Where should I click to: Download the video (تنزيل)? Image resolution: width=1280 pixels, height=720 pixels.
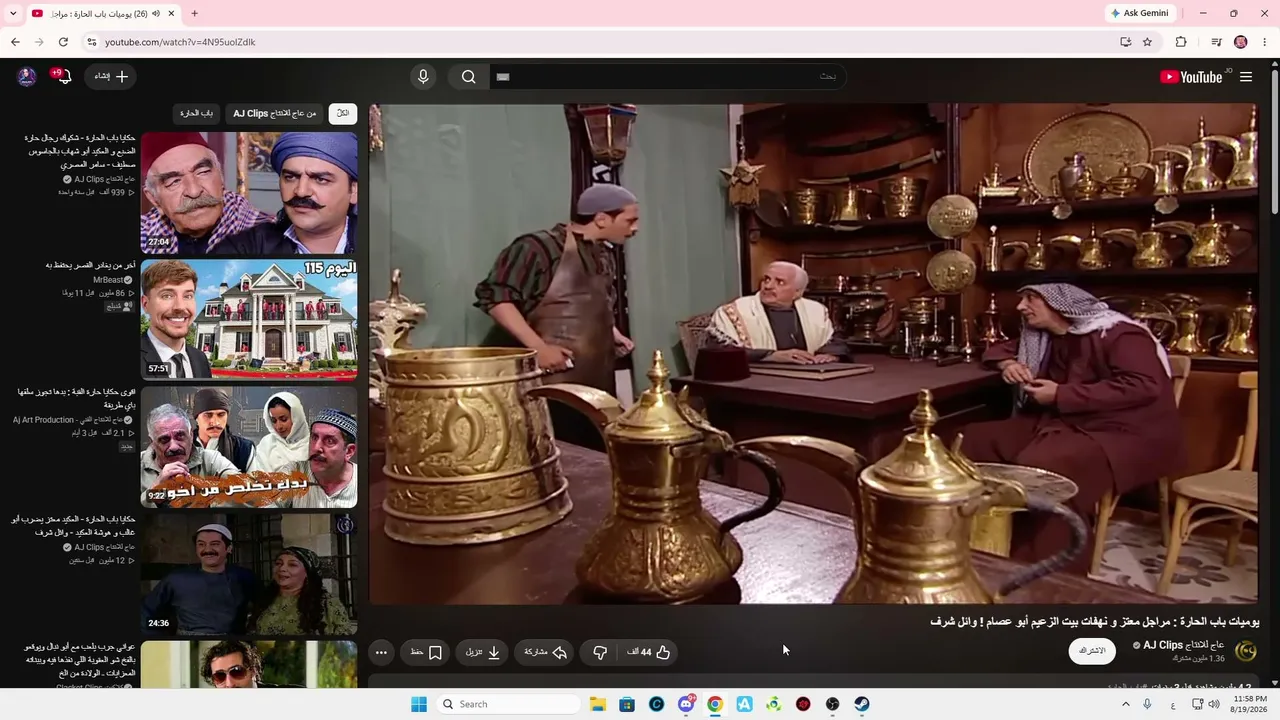pos(483,652)
